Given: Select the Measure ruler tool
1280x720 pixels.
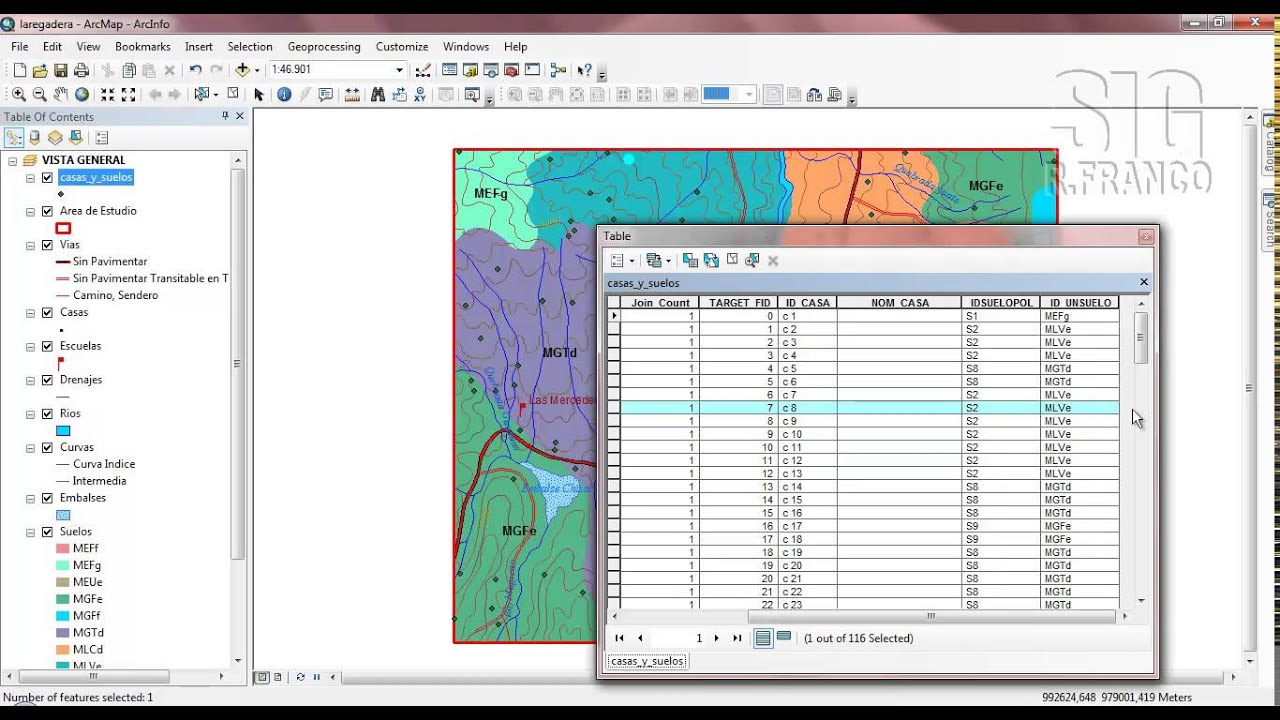Looking at the screenshot, I should pyautogui.click(x=352, y=94).
